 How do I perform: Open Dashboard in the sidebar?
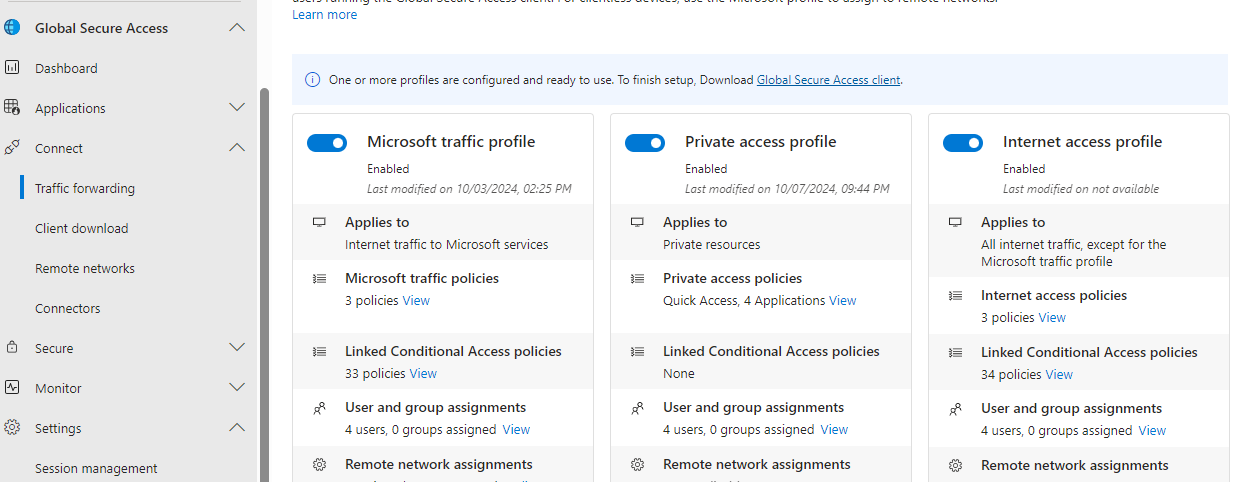pos(66,68)
